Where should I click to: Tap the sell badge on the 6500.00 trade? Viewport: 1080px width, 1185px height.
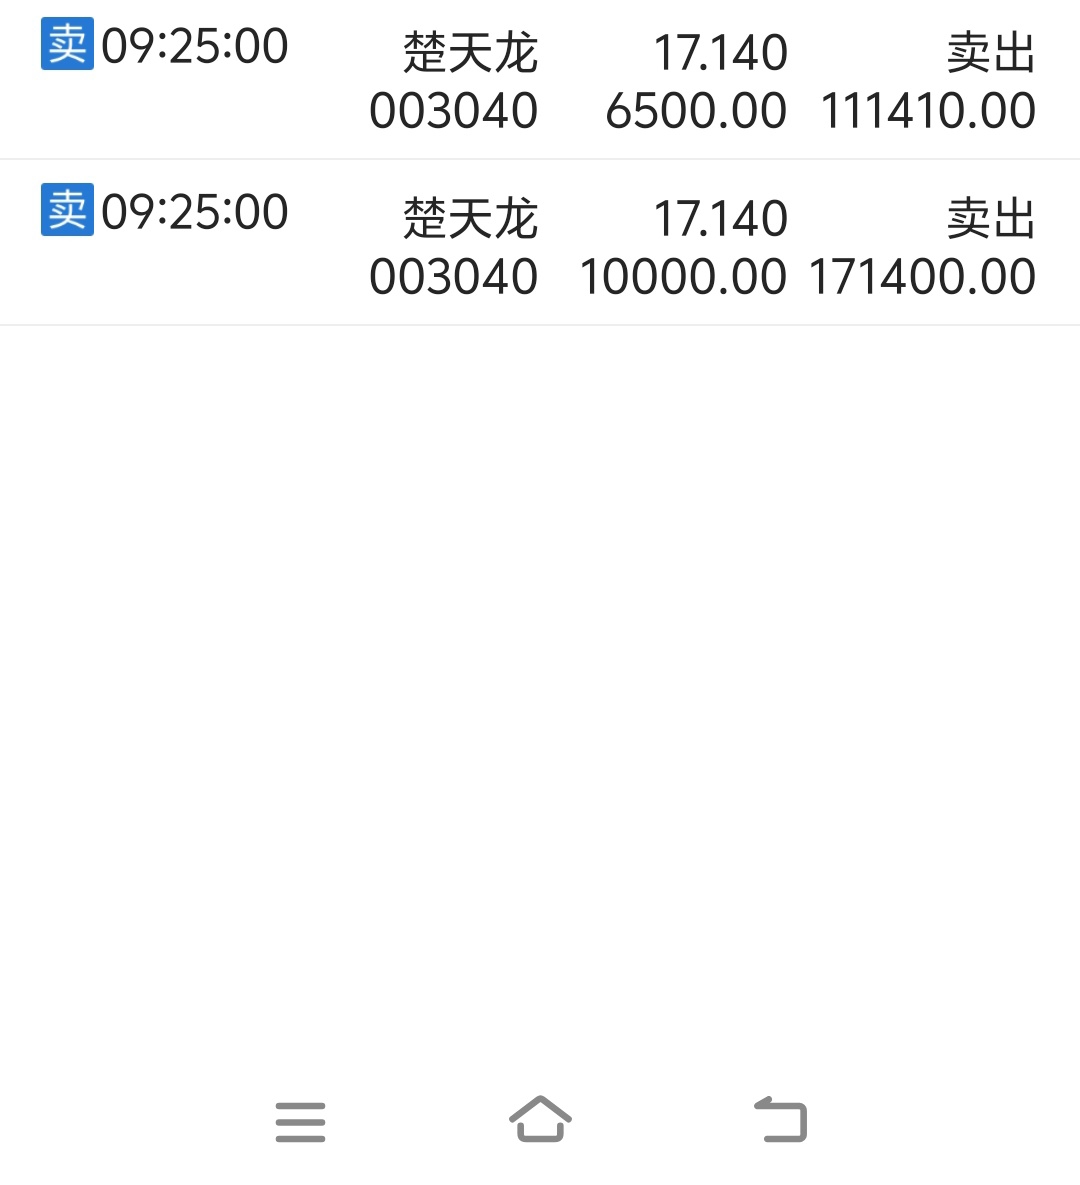click(x=67, y=44)
